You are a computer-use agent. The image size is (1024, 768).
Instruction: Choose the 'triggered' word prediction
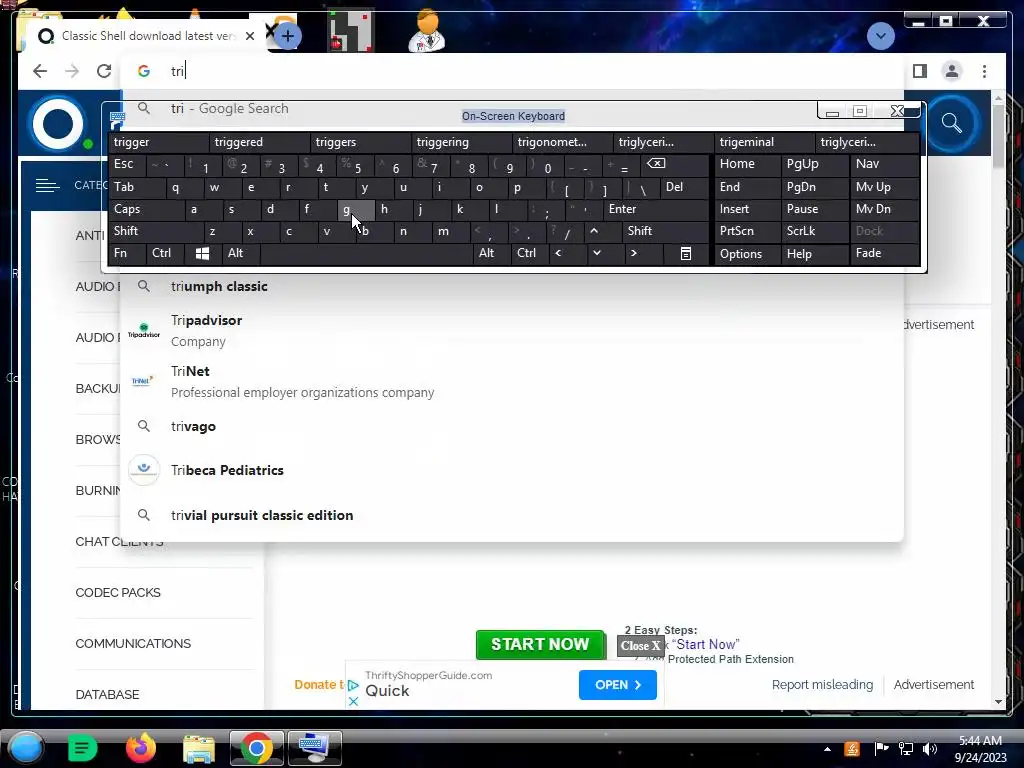[x=259, y=142]
